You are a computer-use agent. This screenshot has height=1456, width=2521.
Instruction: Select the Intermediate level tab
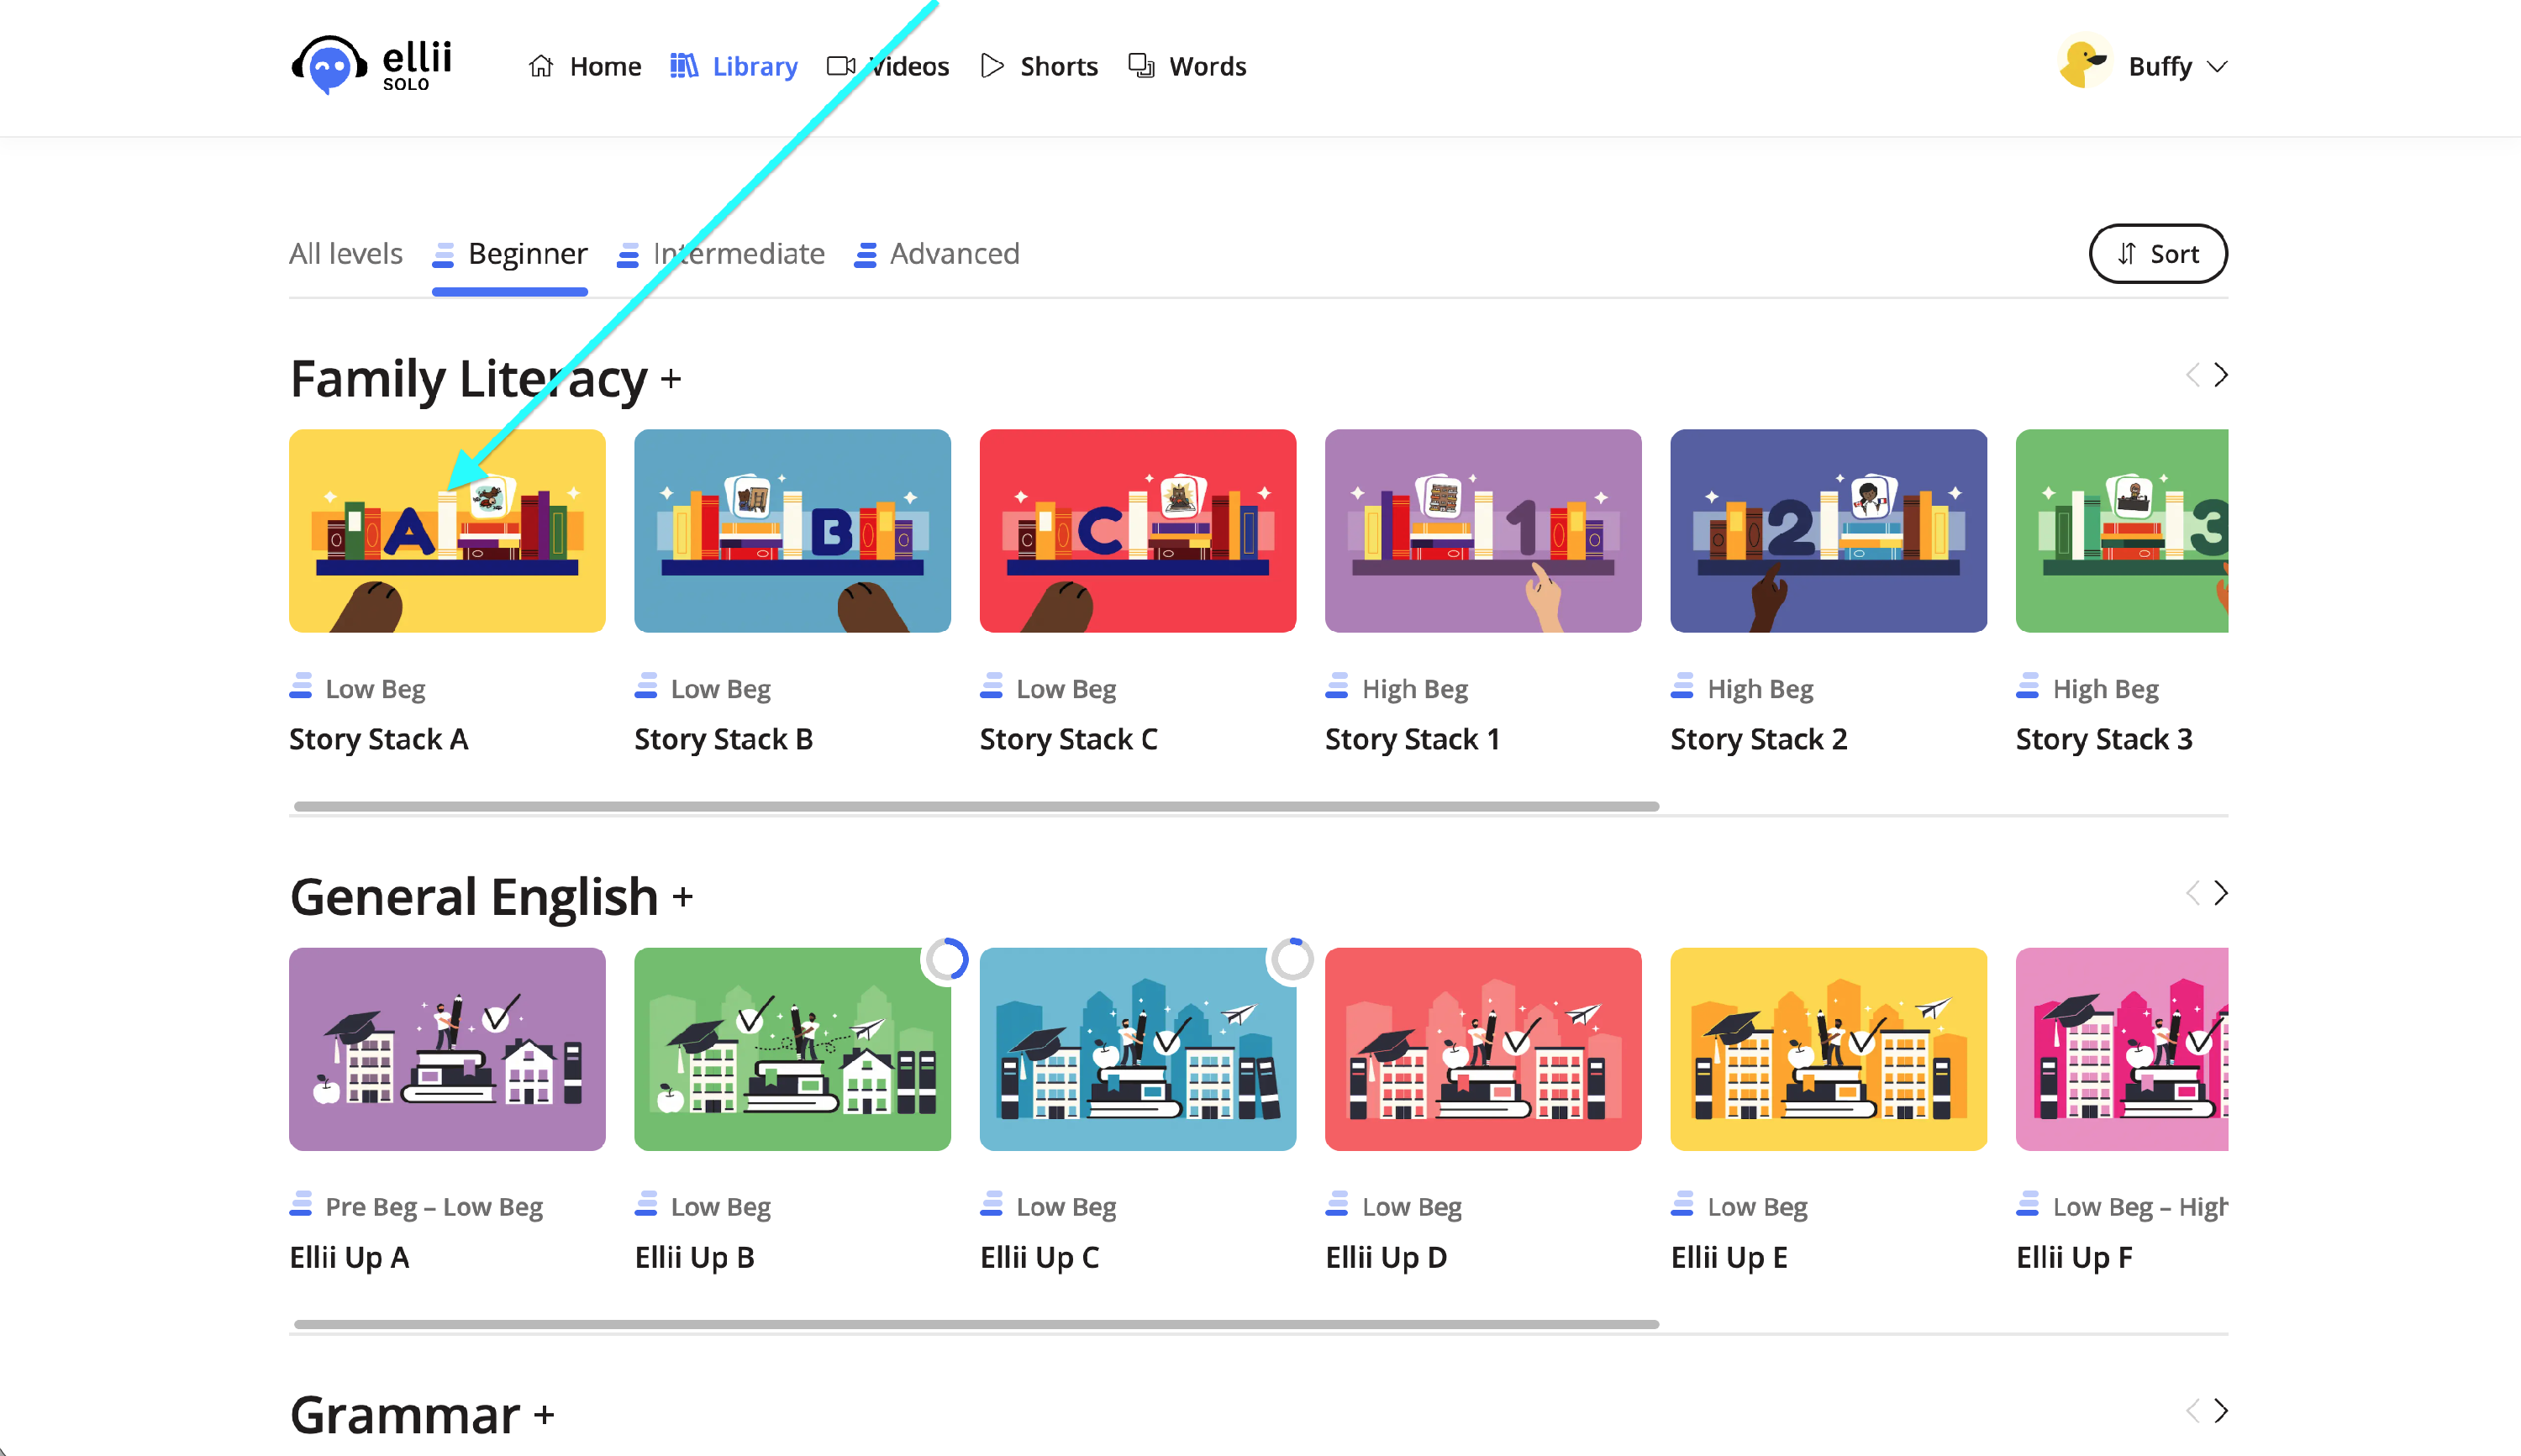738,254
